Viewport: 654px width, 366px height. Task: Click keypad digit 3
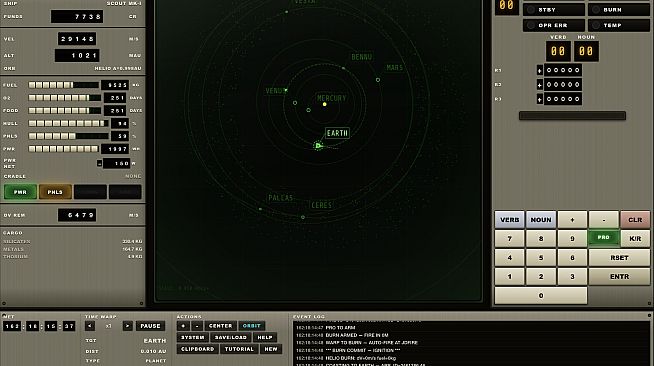[572, 276]
